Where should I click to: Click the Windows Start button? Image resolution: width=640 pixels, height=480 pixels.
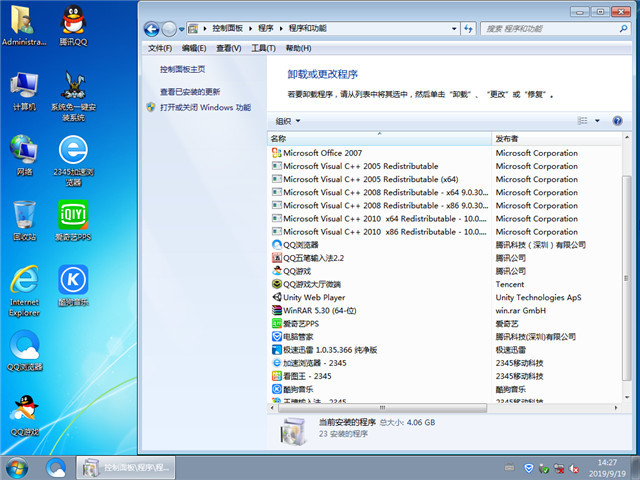pos(17,468)
